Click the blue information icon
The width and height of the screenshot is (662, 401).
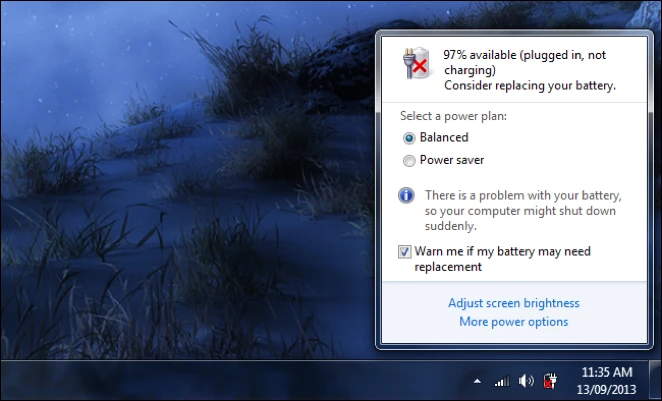click(407, 195)
